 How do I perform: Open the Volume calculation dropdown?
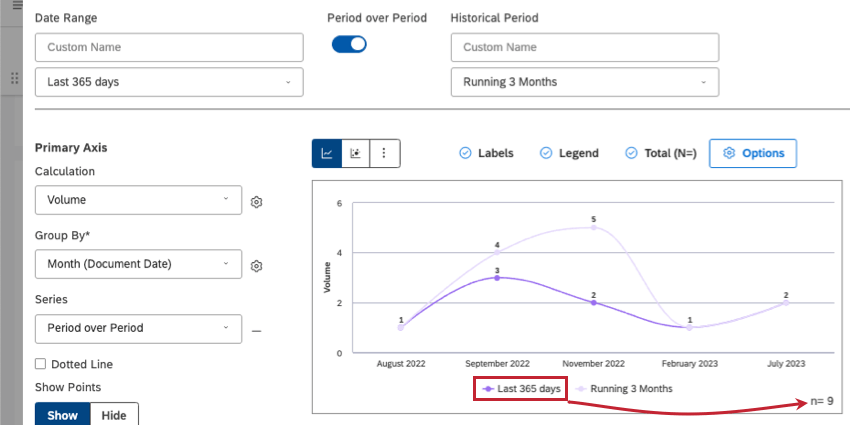138,200
